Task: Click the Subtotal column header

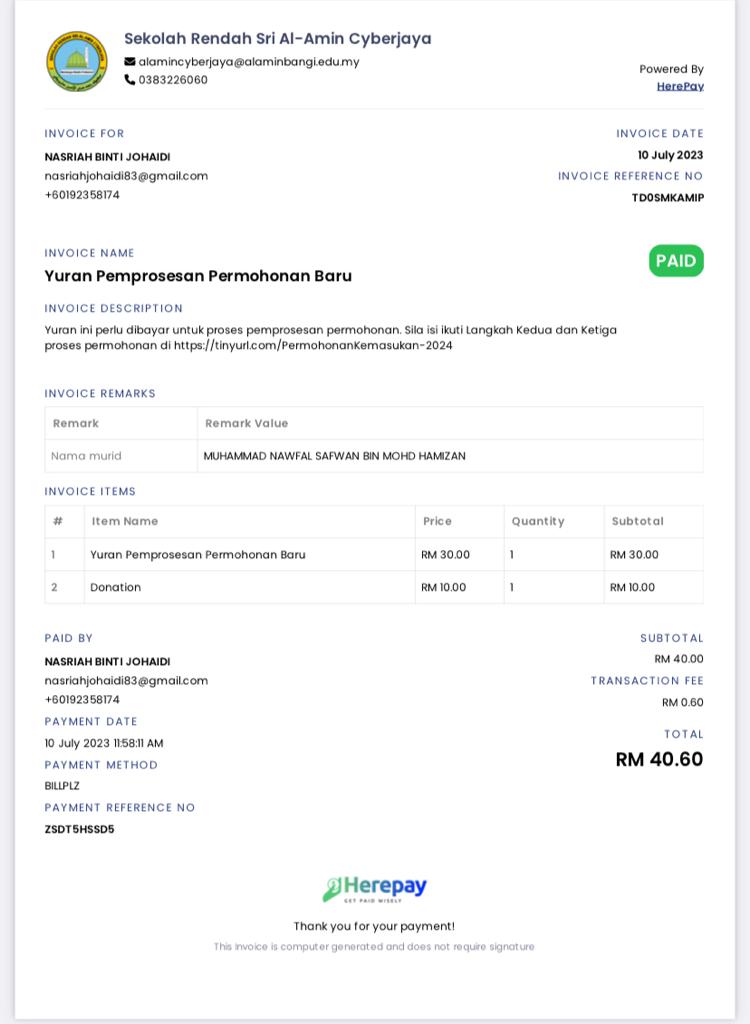Action: [x=638, y=521]
